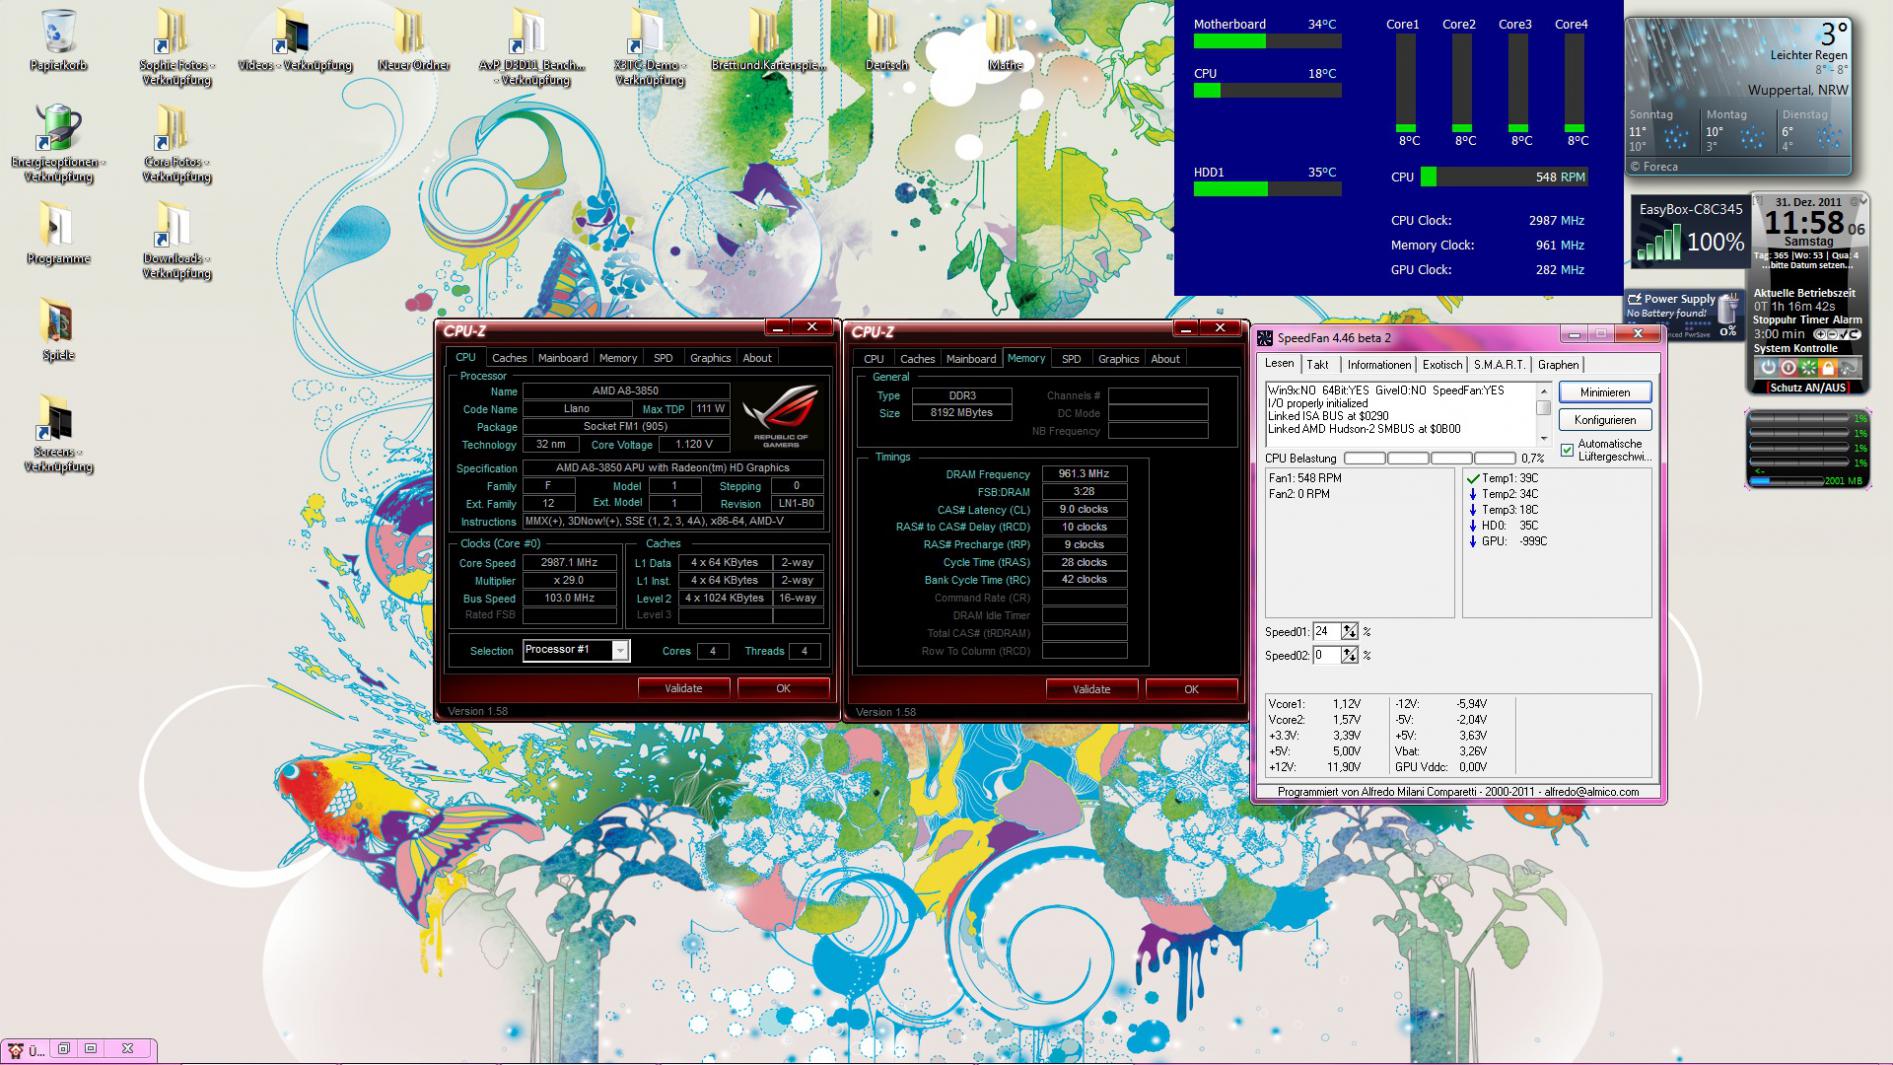Viewport: 1893px width, 1065px height.
Task: Click the shutdown power icon in System Kontrolle
Action: pos(1768,367)
